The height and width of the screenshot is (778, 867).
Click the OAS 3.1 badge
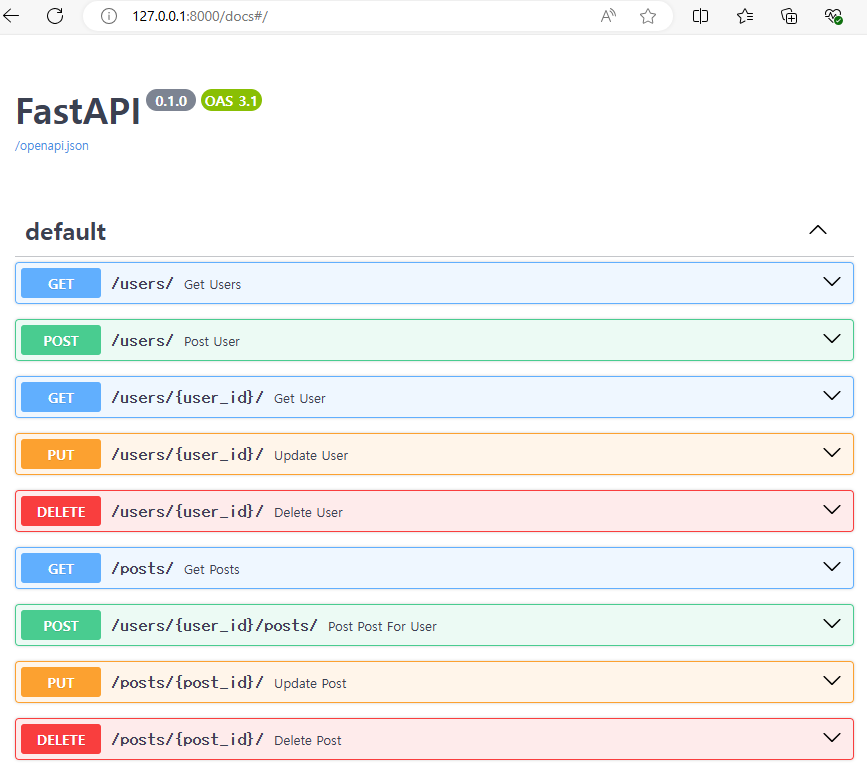(x=231, y=101)
